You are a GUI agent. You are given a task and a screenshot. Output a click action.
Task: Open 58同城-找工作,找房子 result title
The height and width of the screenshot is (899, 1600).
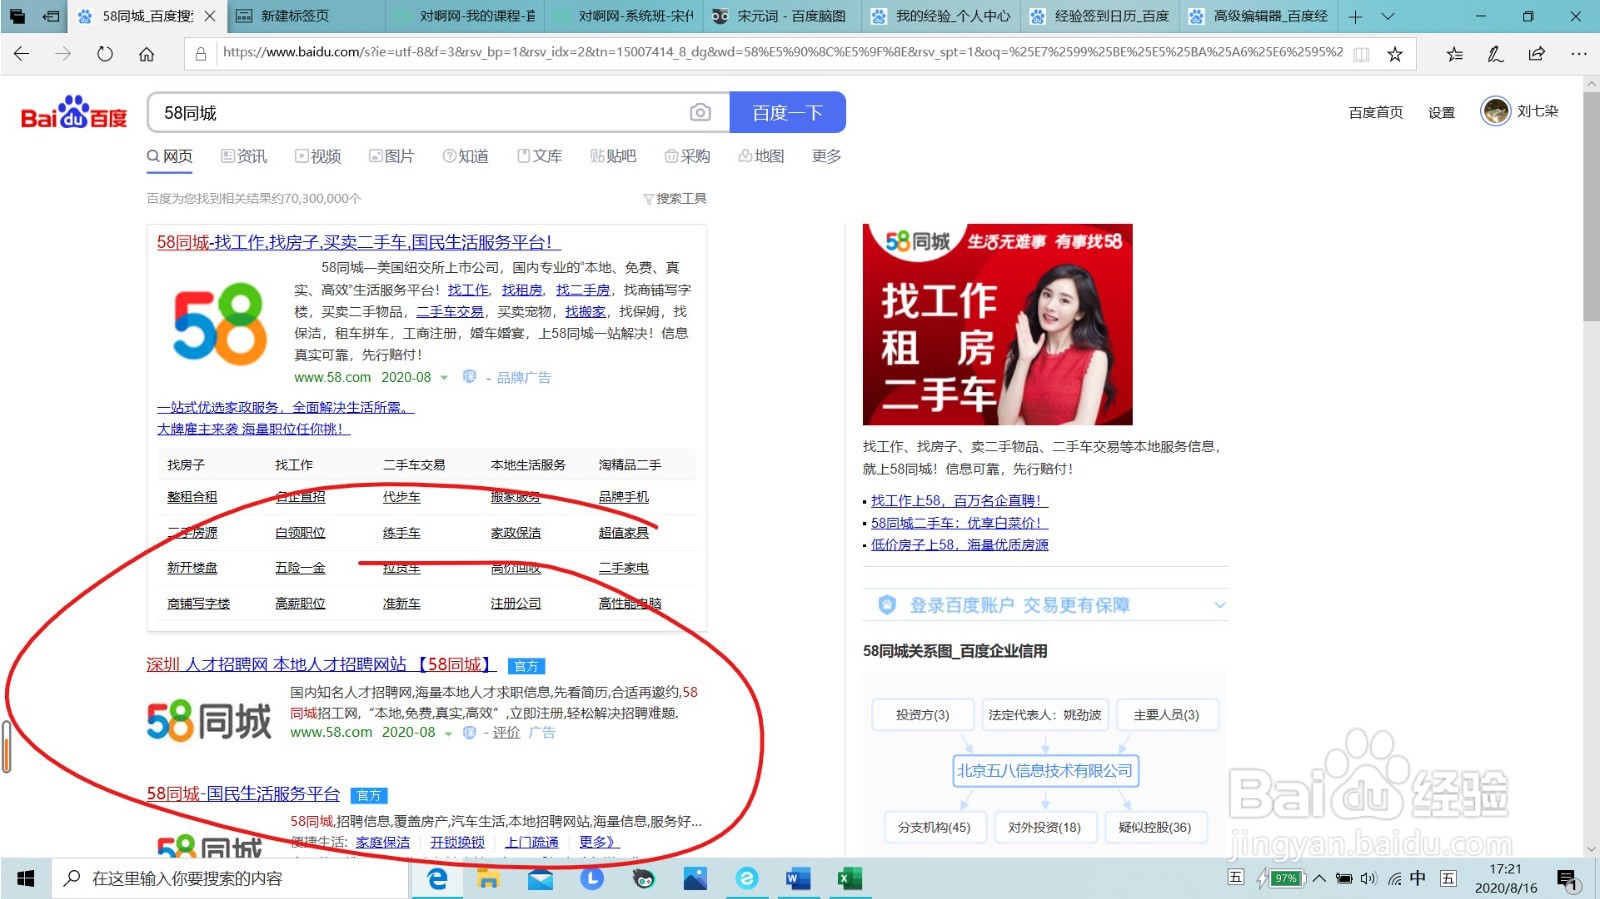click(358, 242)
